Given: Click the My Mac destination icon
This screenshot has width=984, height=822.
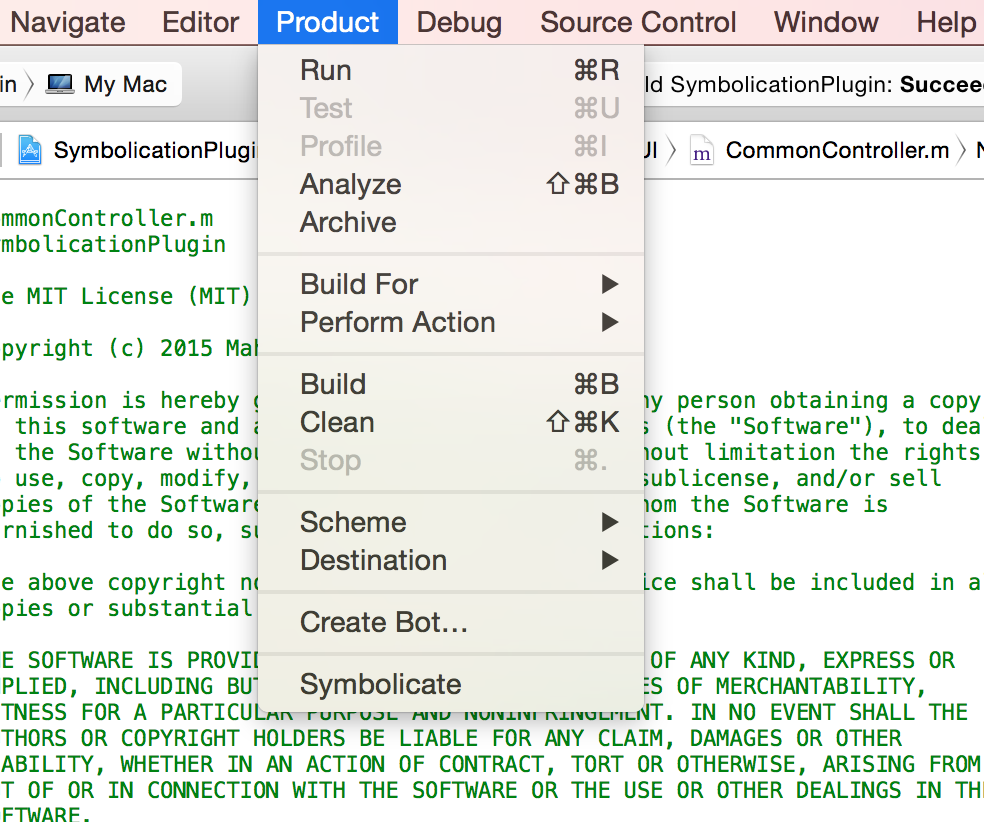Looking at the screenshot, I should coord(60,84).
